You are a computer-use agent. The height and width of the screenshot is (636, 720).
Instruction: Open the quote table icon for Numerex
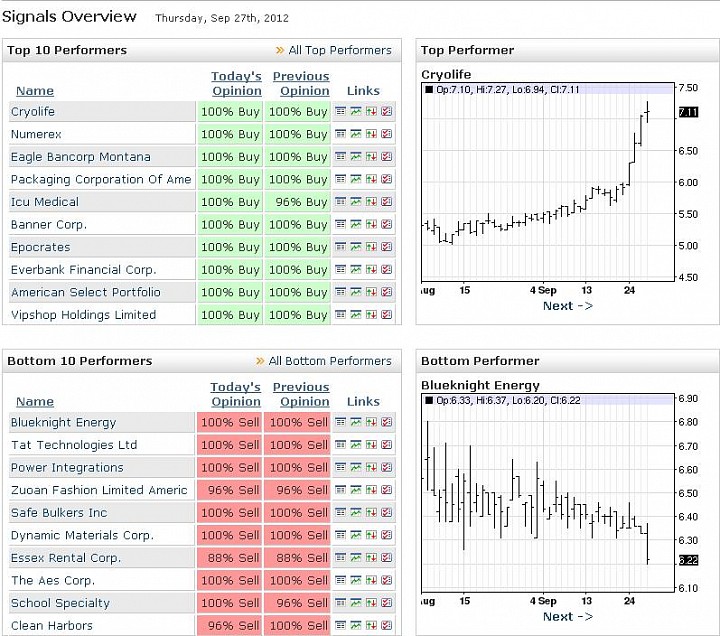click(340, 134)
